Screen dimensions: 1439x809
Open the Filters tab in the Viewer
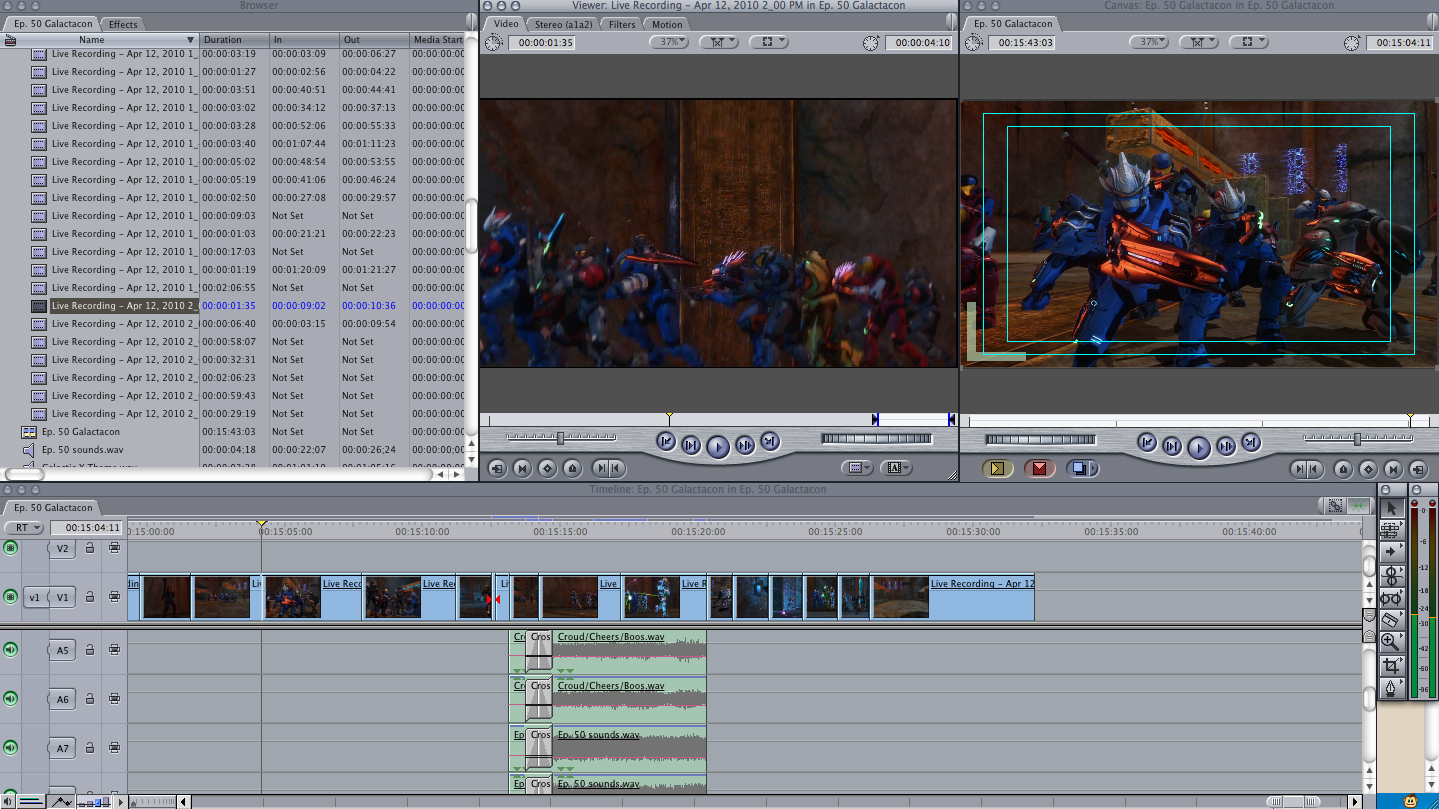(621, 24)
